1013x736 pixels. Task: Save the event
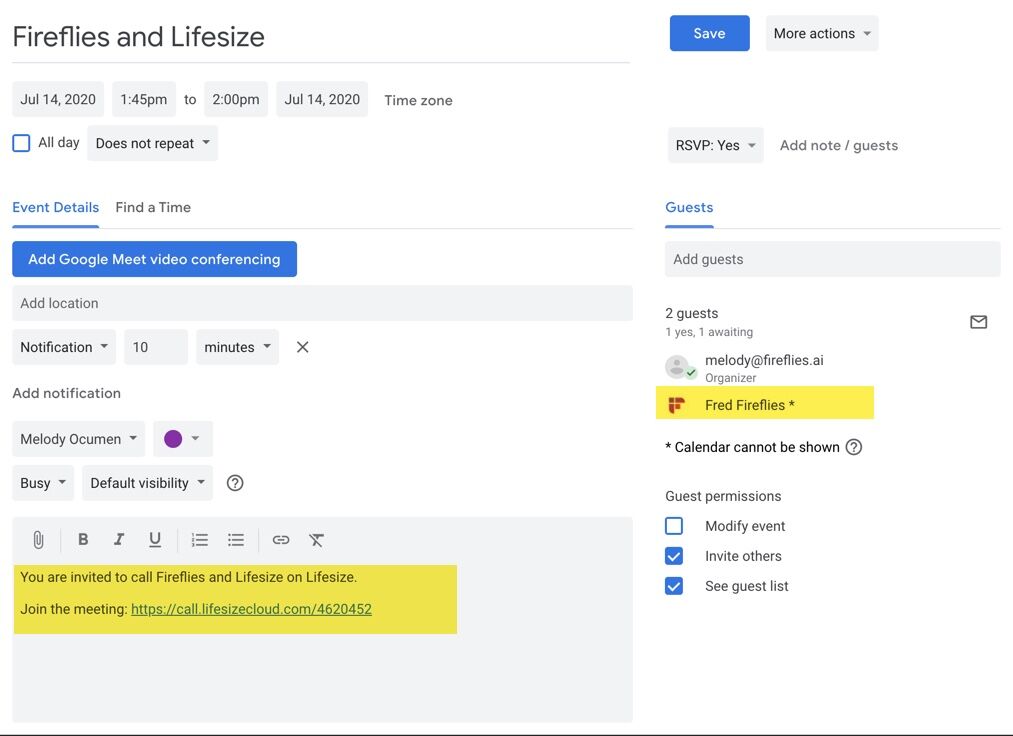(709, 33)
